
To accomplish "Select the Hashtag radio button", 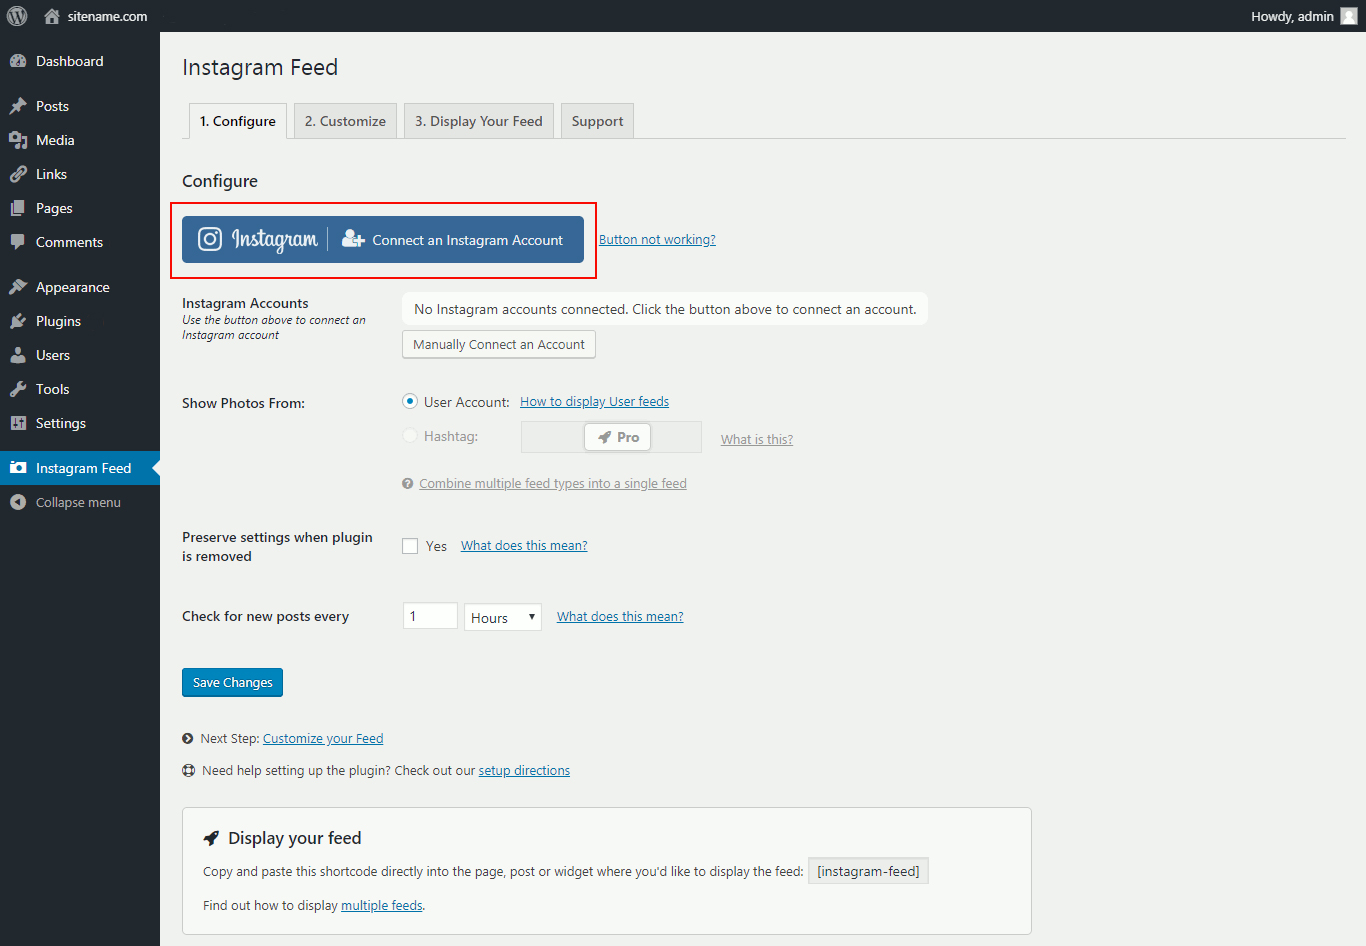I will [410, 436].
